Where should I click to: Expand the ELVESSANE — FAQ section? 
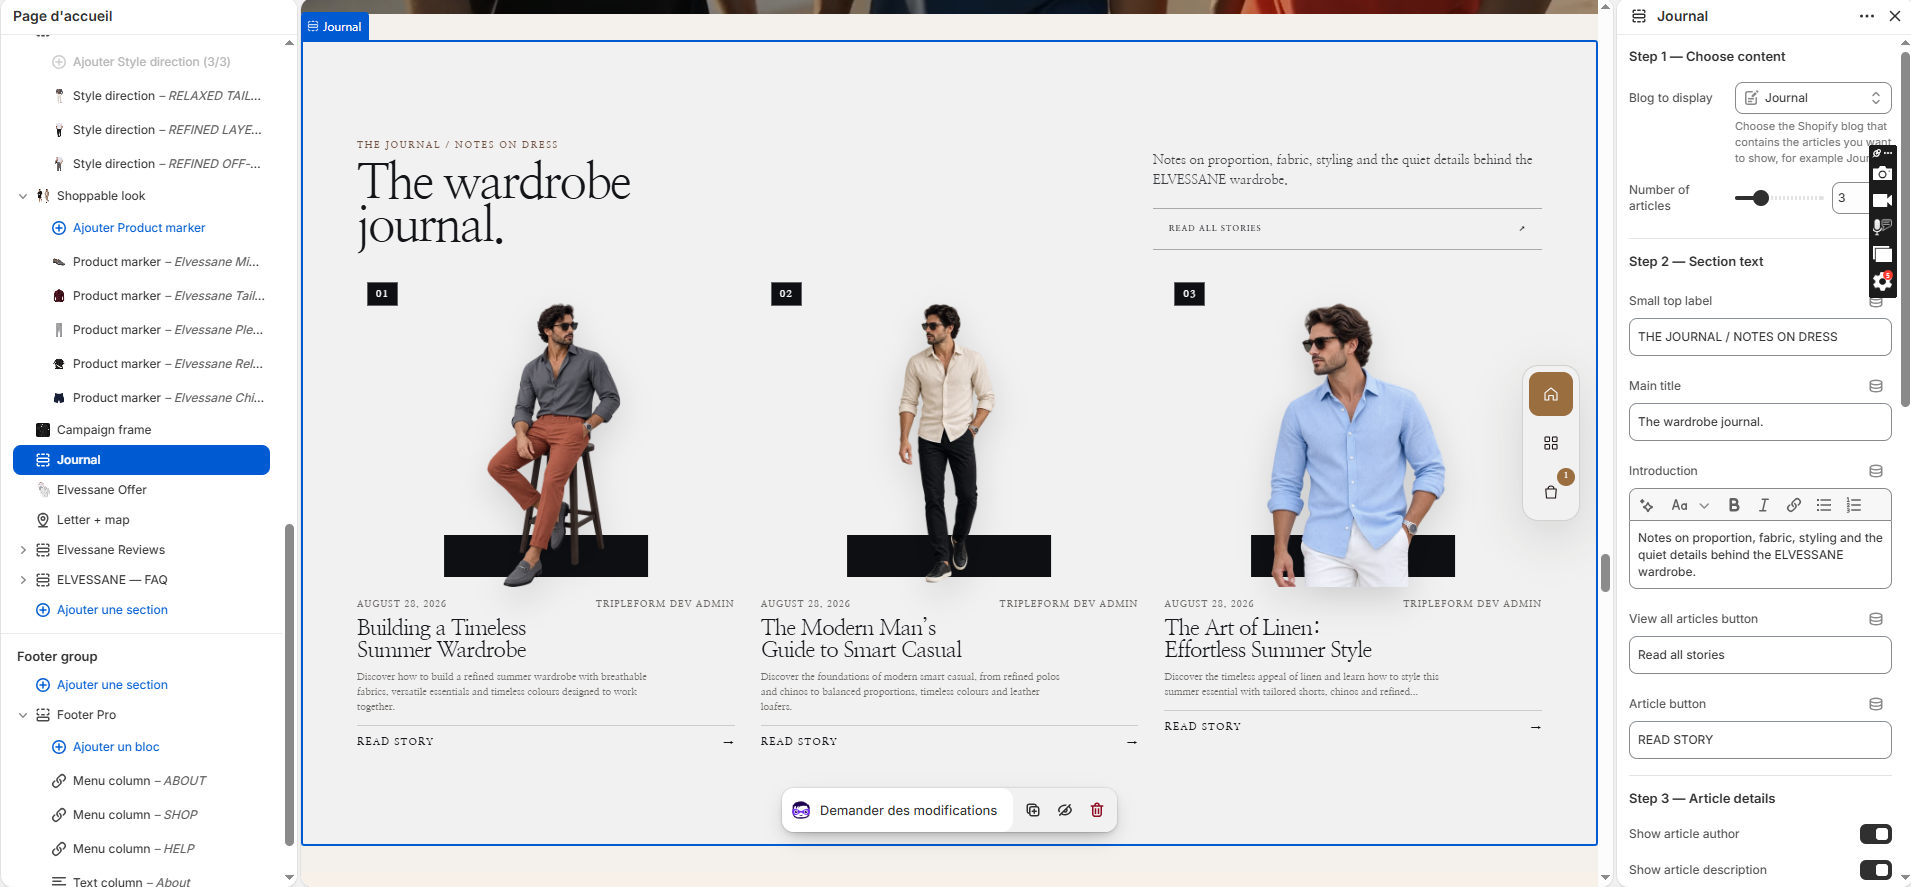pos(23,580)
